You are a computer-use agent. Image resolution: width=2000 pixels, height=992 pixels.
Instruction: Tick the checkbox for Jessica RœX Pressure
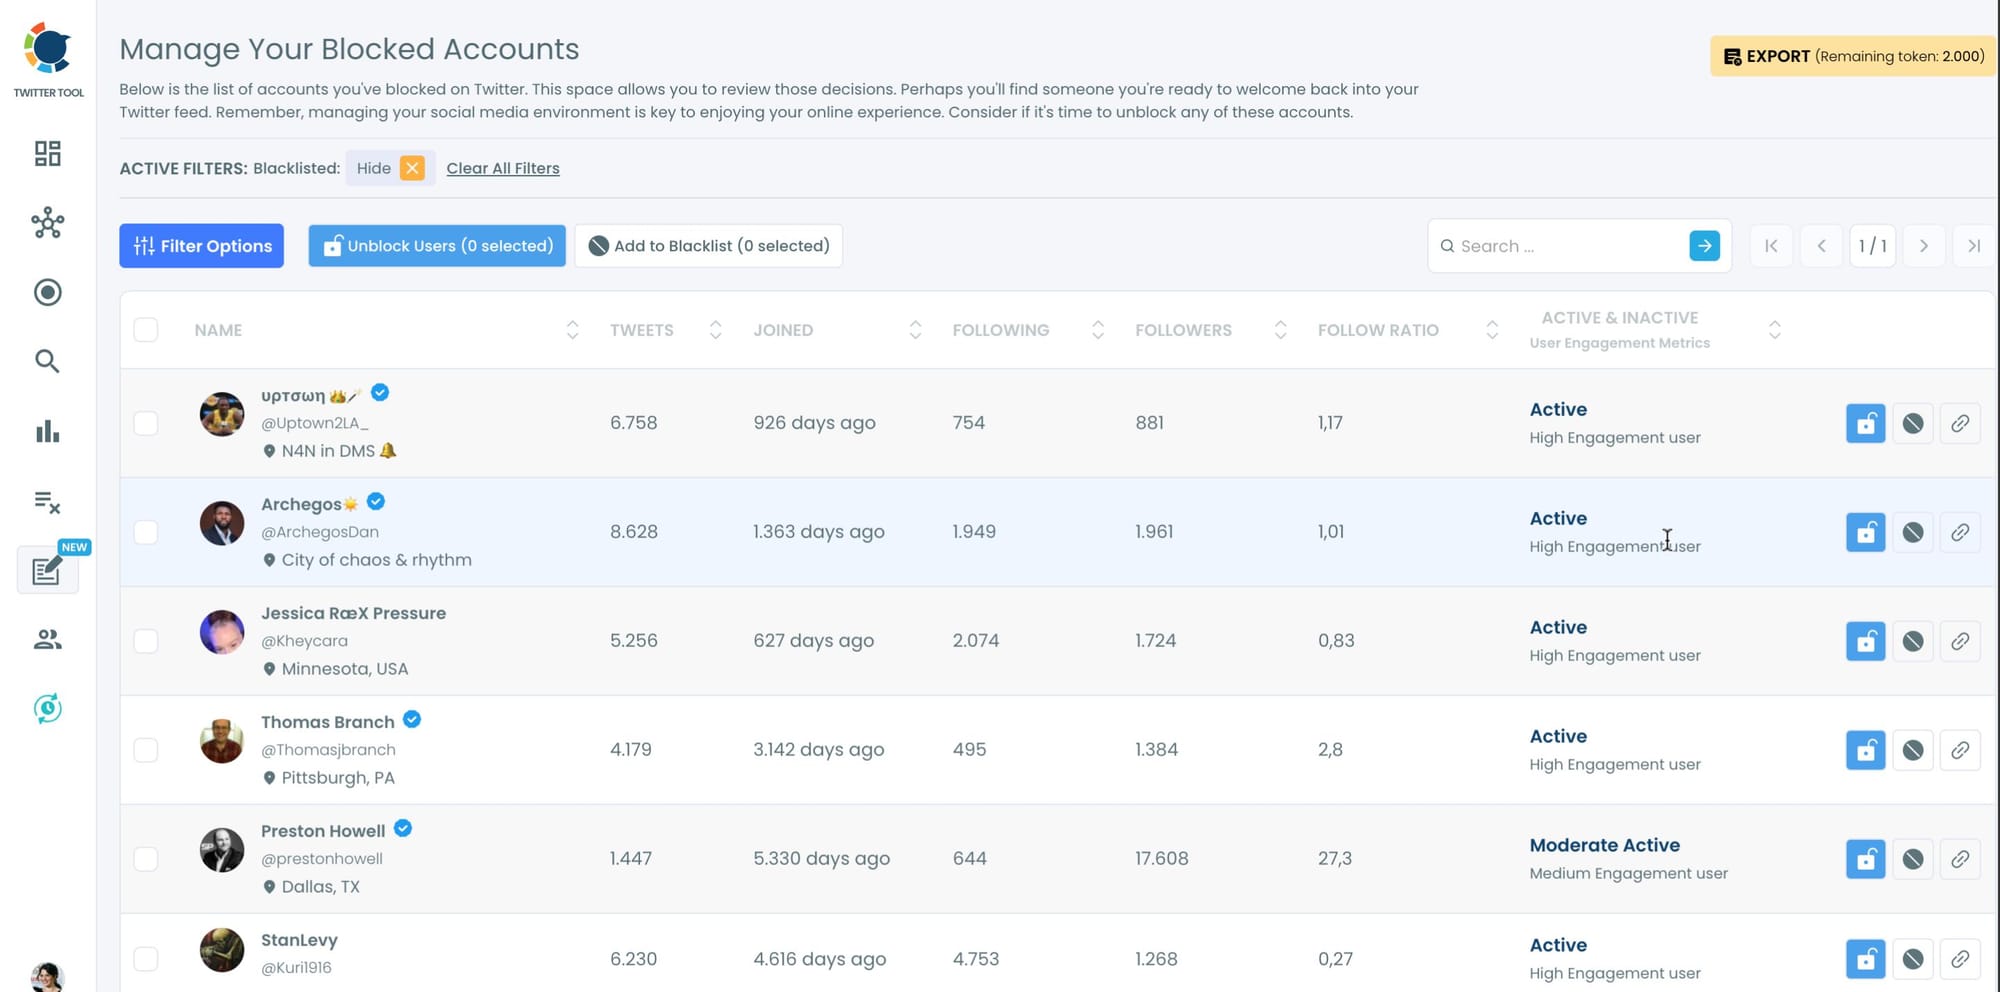(146, 641)
